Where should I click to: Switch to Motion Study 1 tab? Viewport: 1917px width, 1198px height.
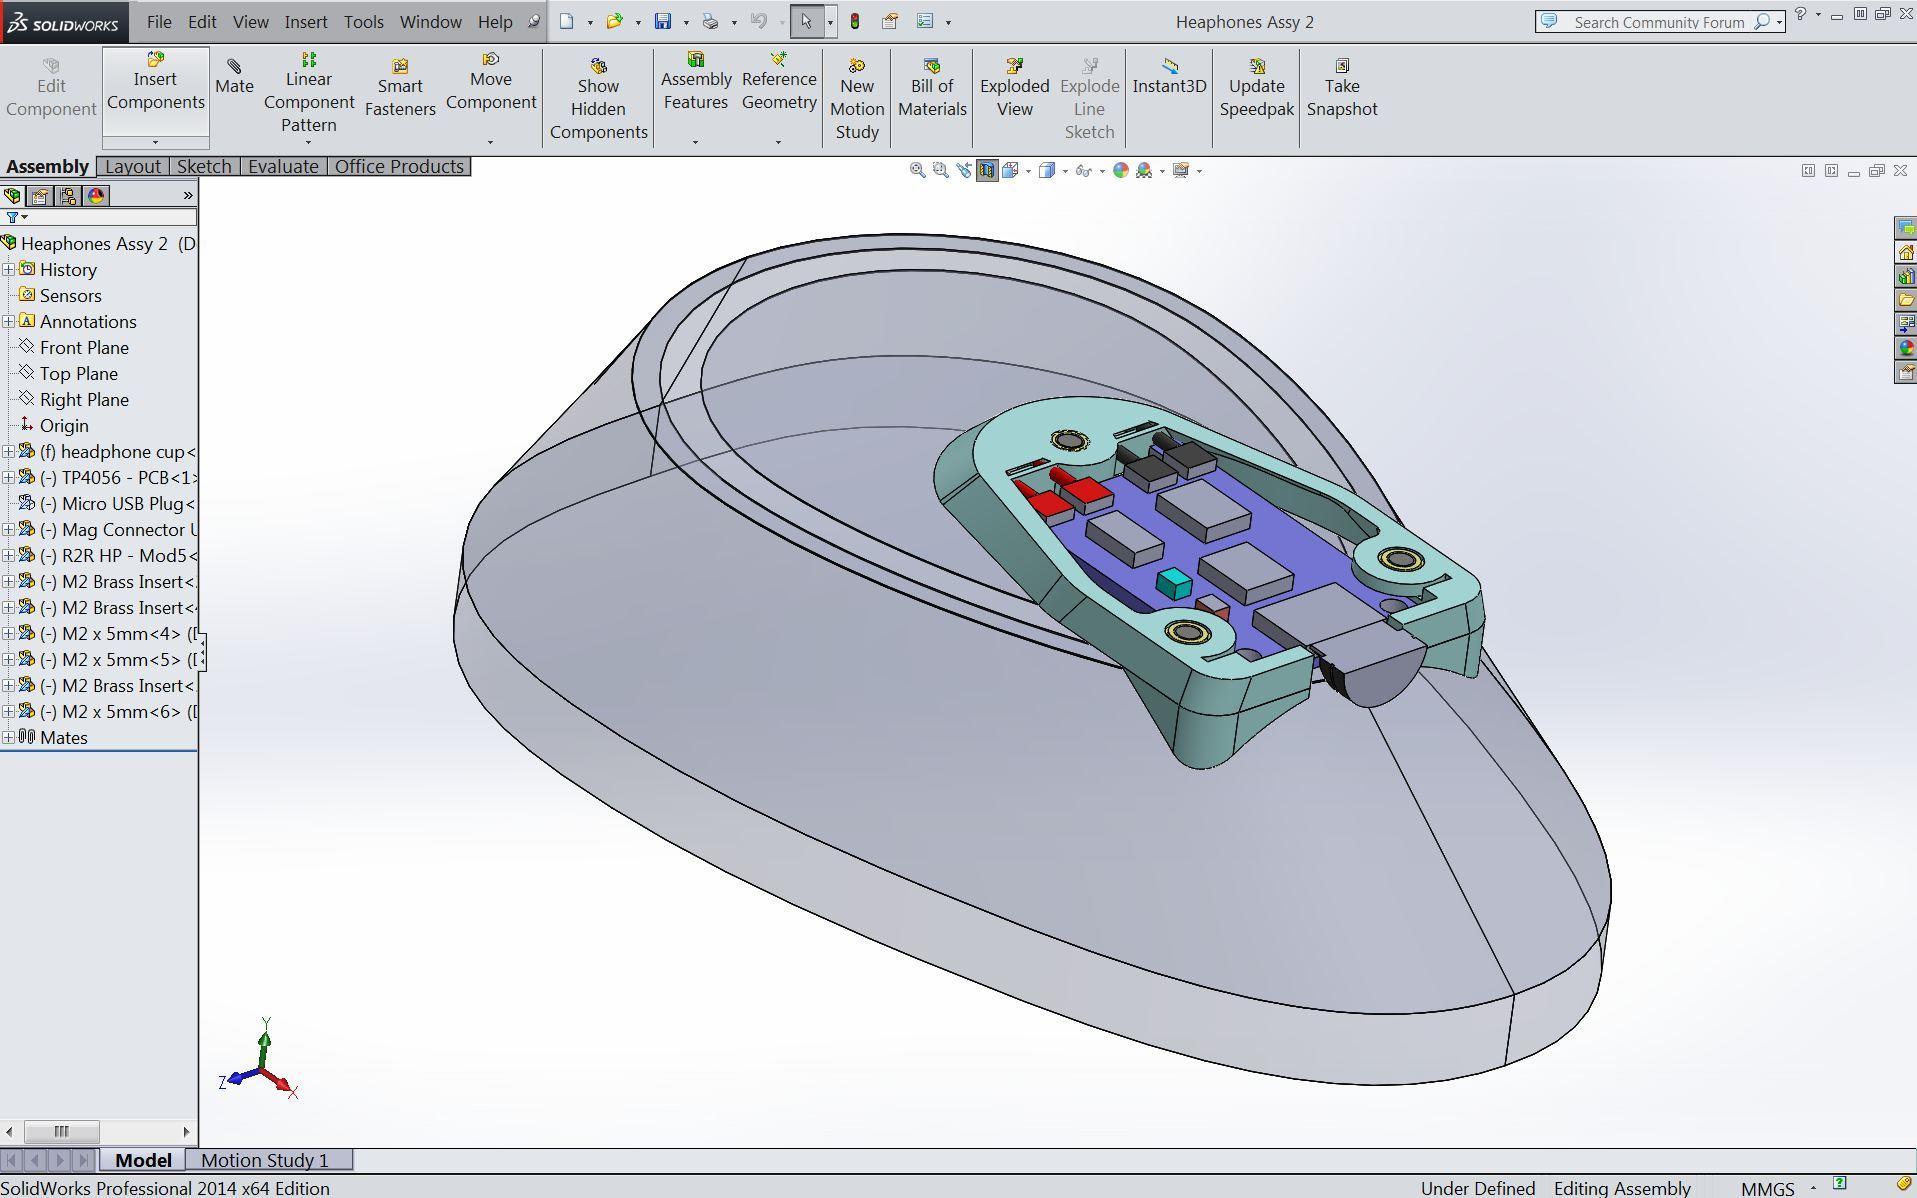pyautogui.click(x=265, y=1160)
